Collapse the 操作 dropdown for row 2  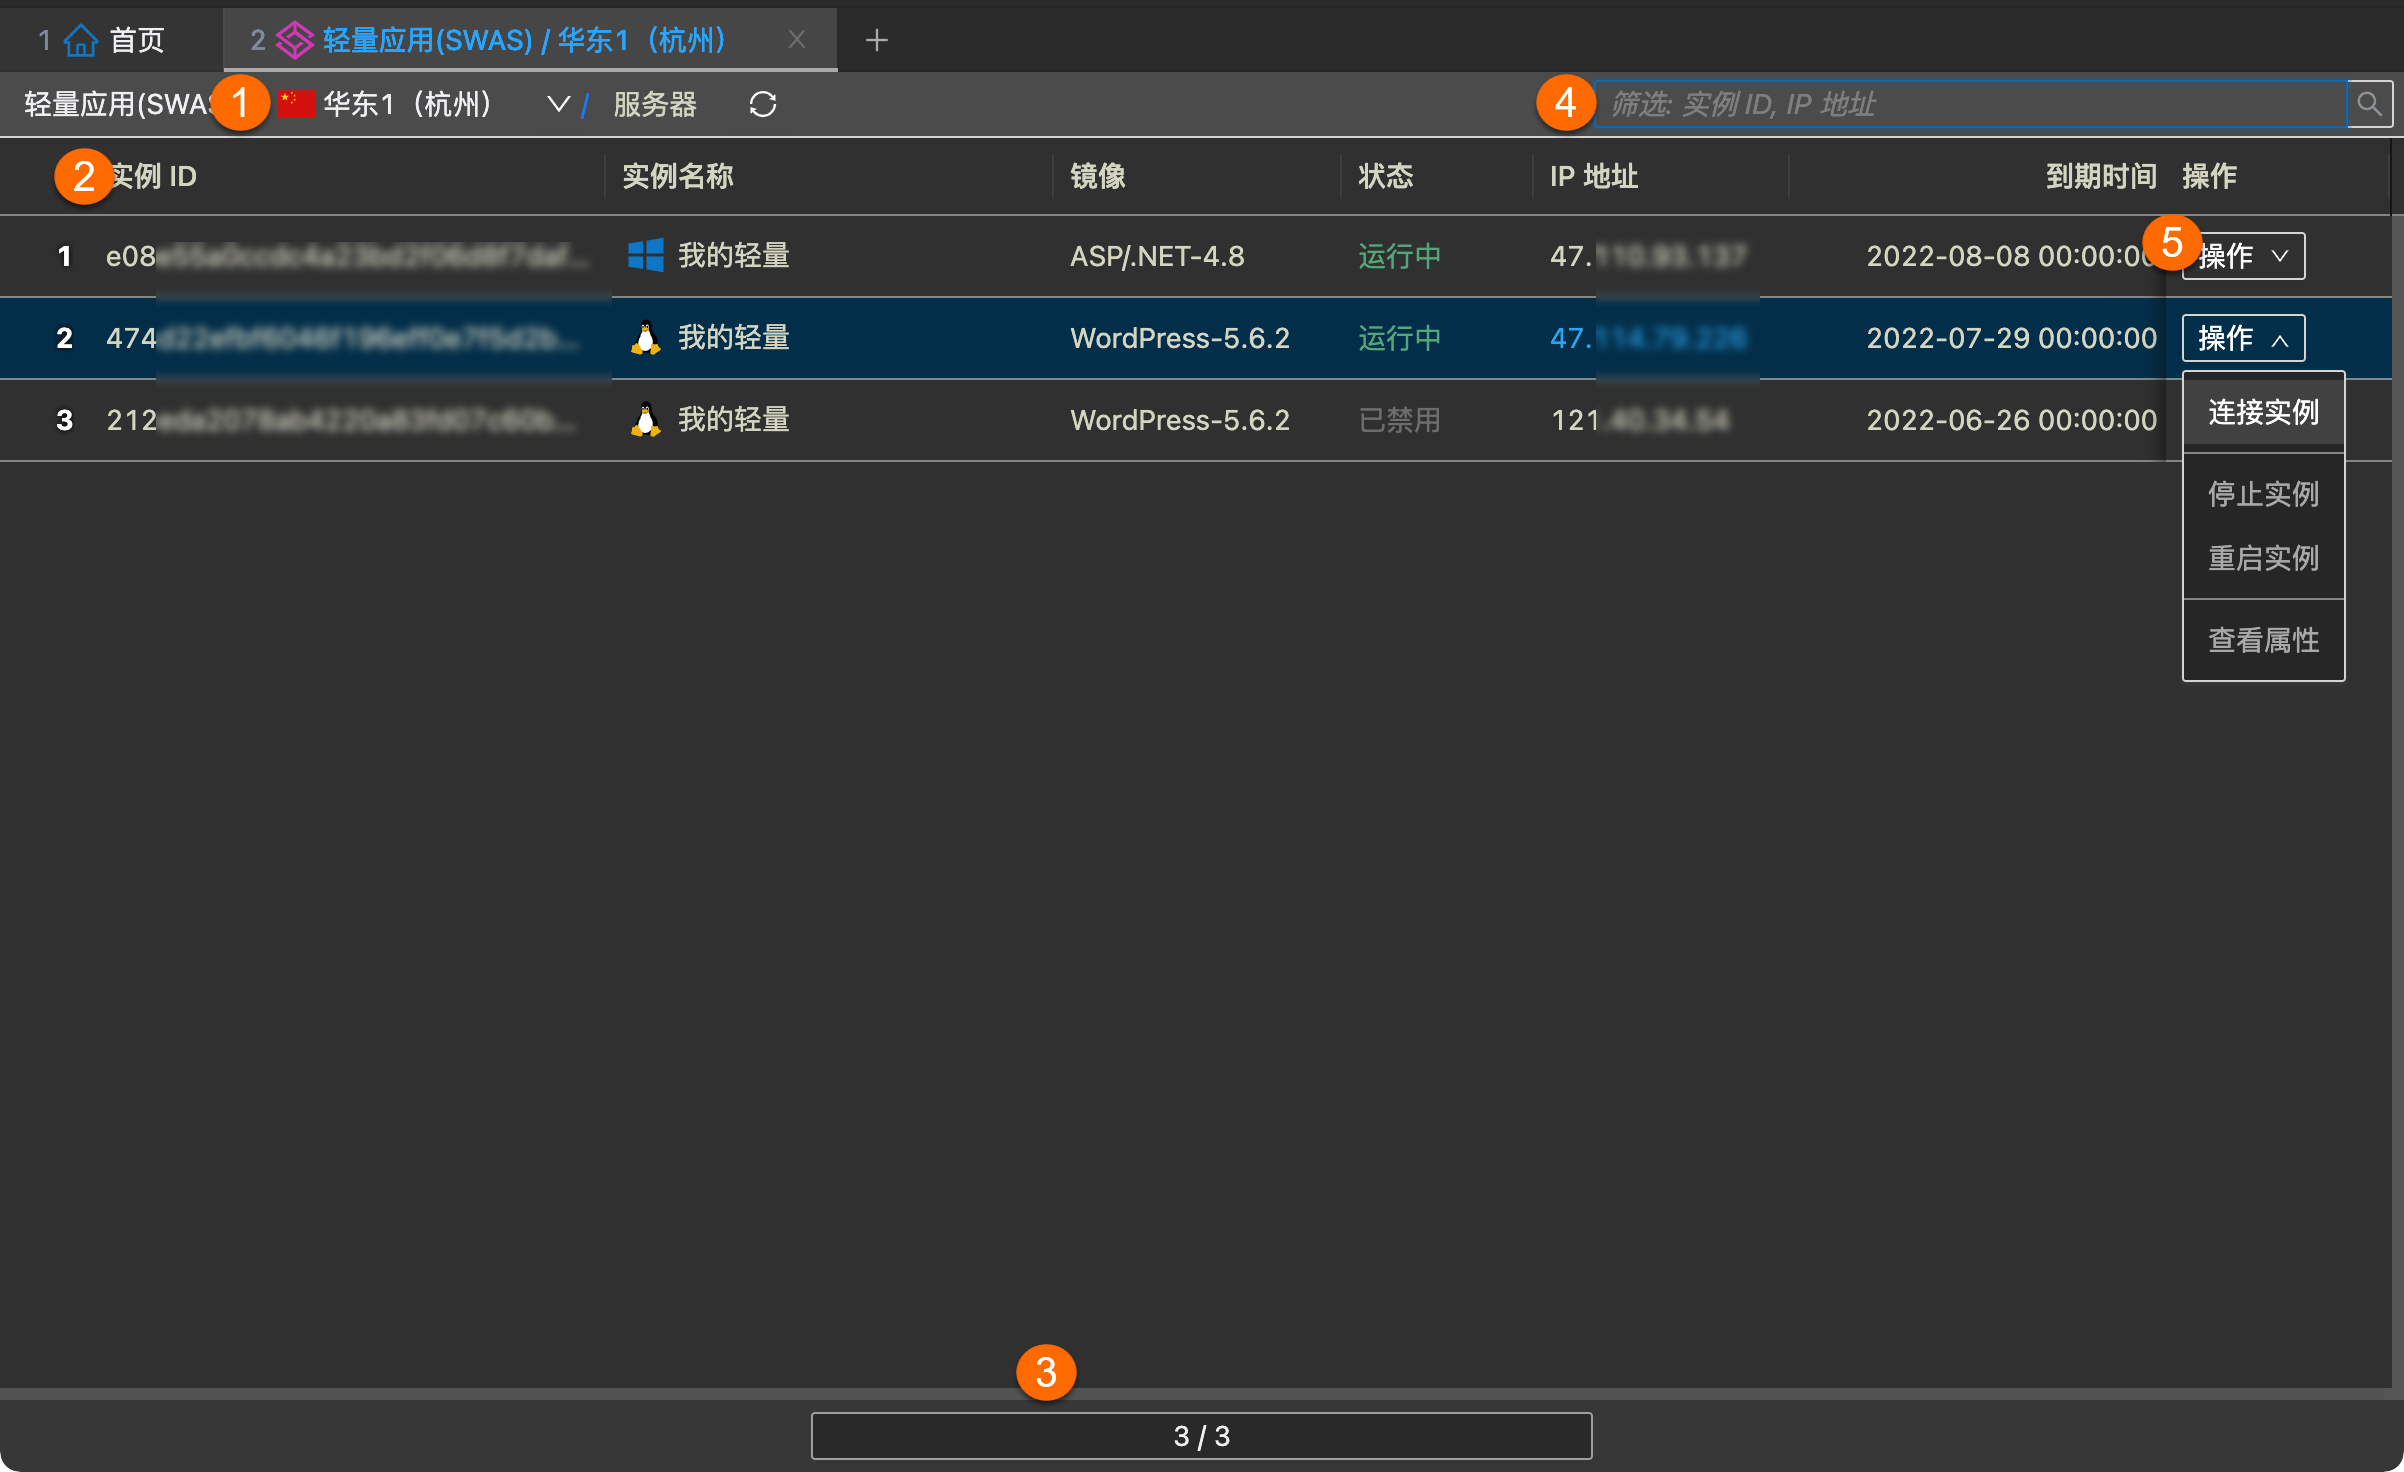click(x=2243, y=338)
